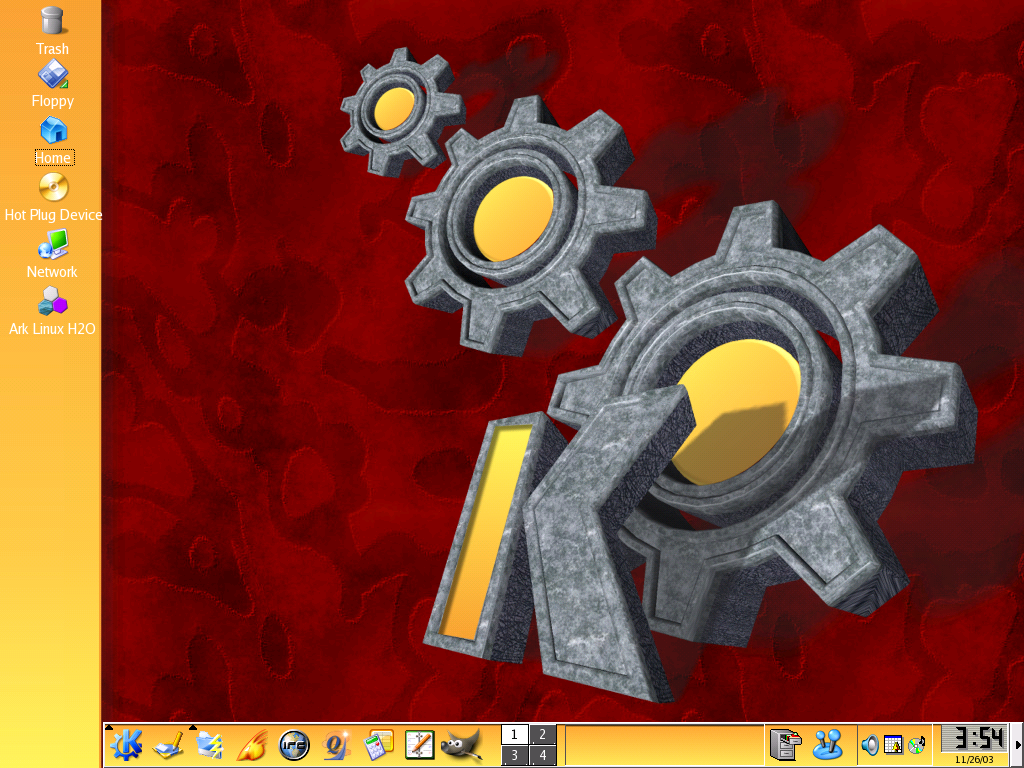
Task: Launch GIMP from the Wilber icon
Action: [x=462, y=745]
